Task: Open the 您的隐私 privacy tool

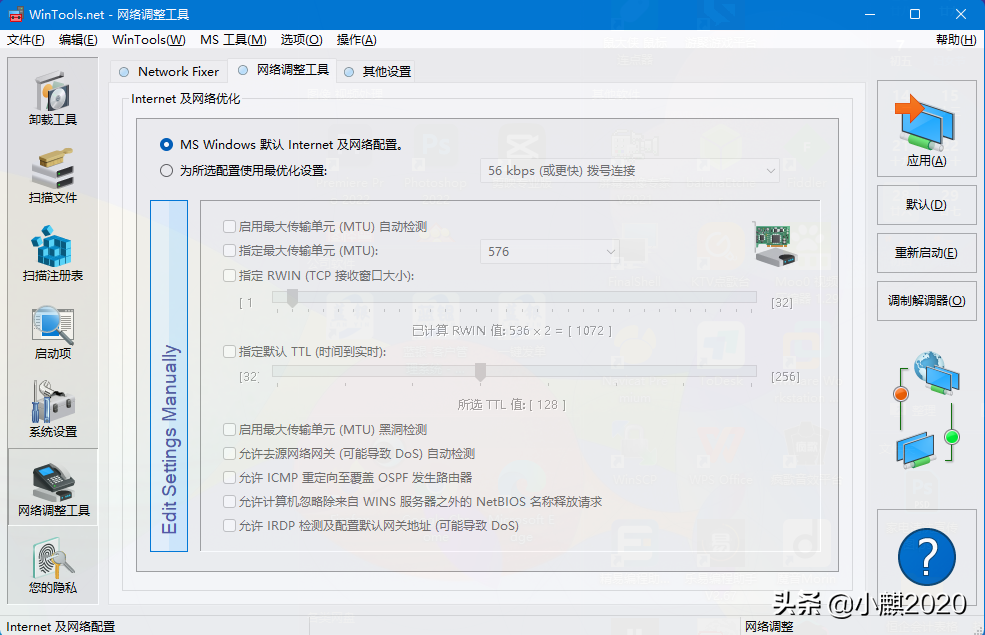Action: click(x=53, y=565)
